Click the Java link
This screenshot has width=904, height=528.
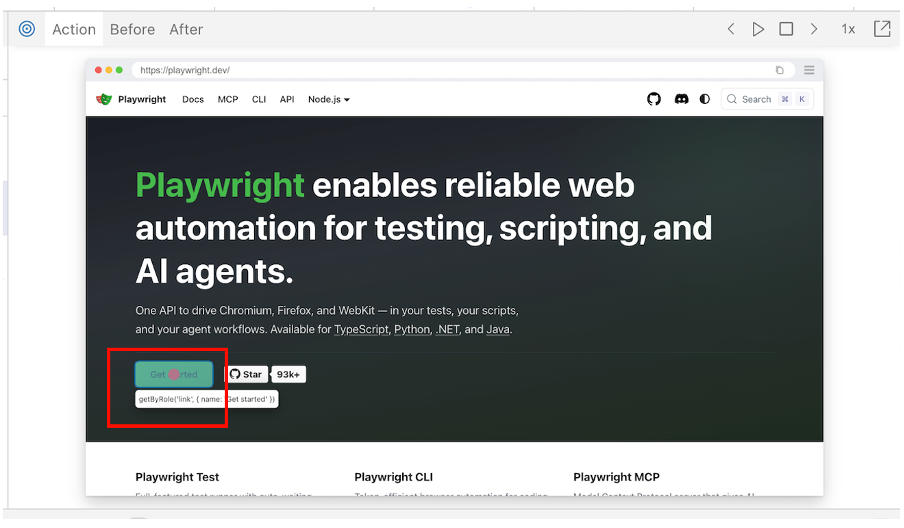[498, 329]
